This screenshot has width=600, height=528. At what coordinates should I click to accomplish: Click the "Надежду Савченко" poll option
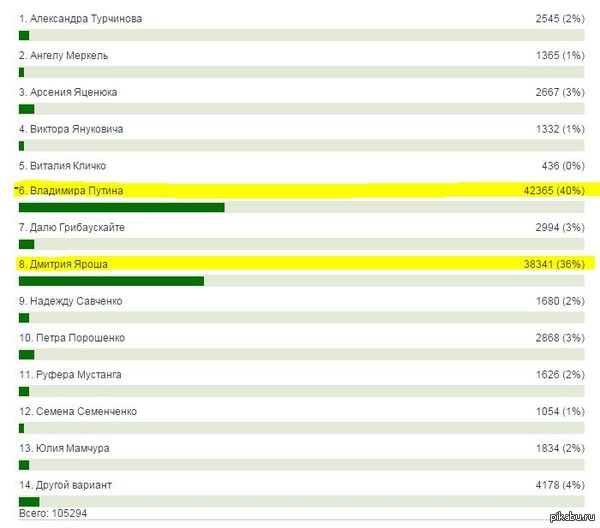coord(70,301)
